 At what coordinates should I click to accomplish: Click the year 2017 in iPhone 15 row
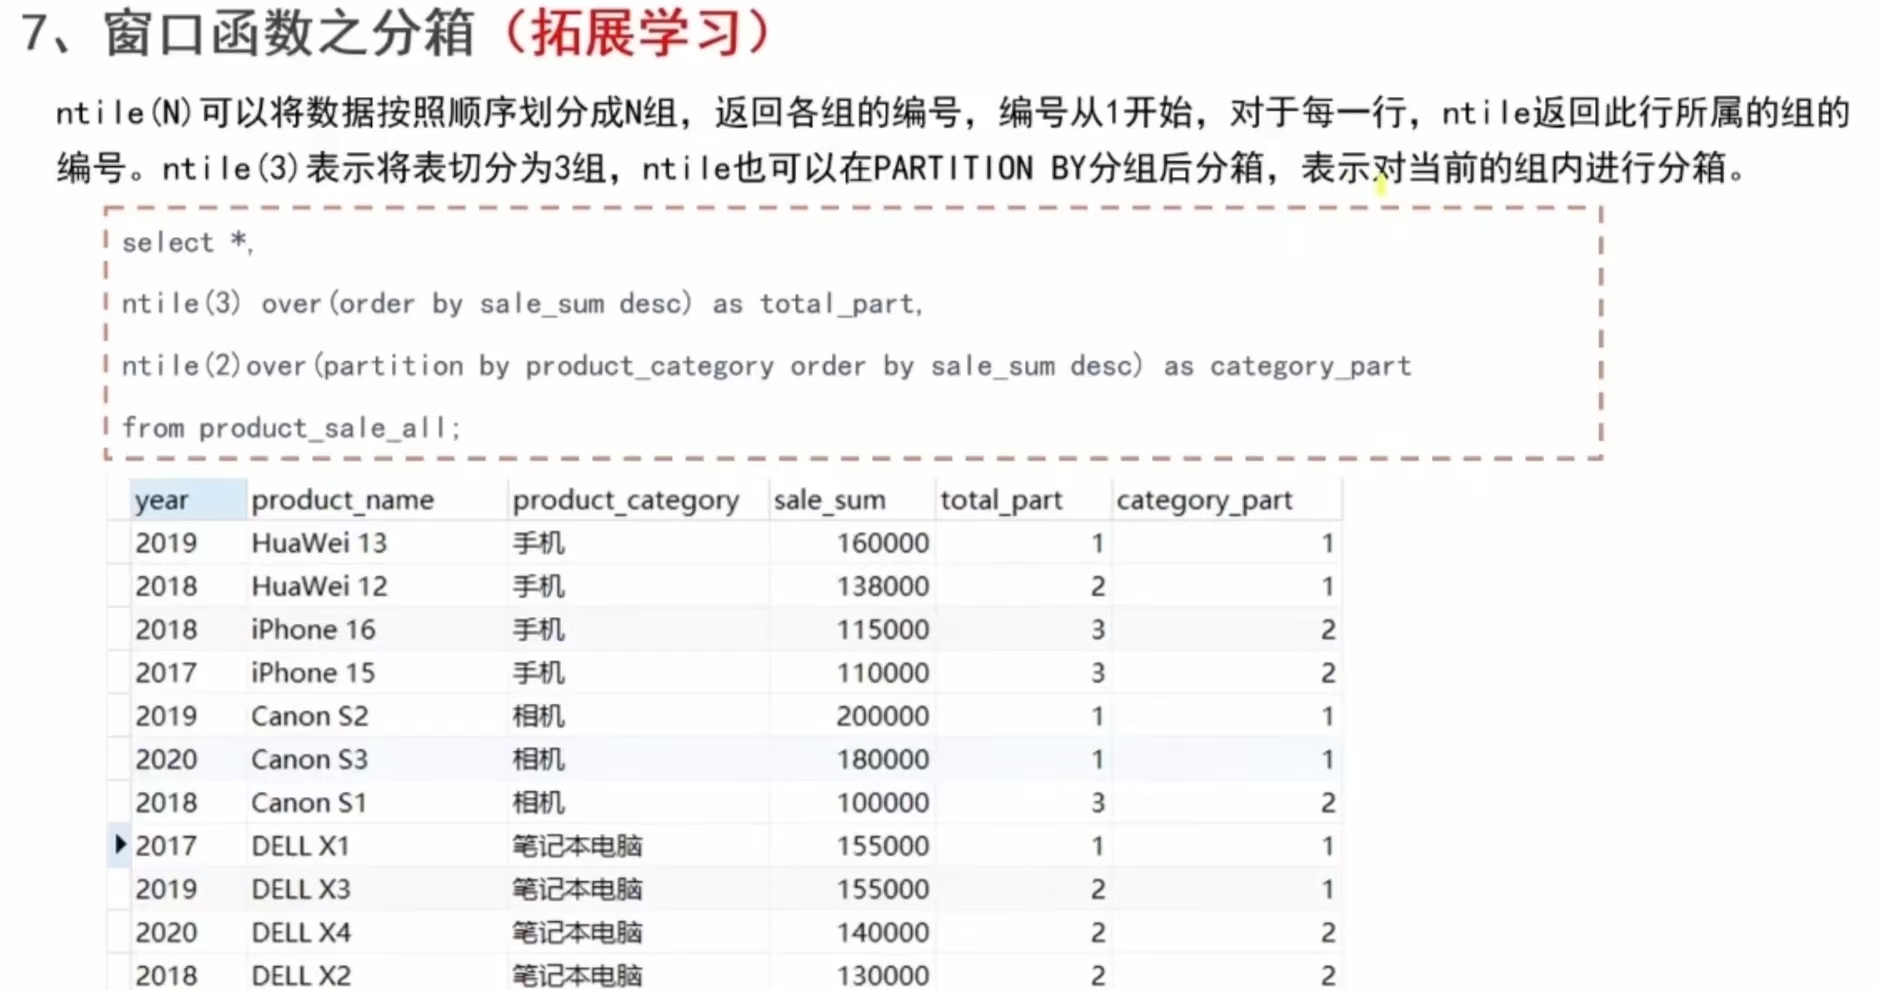pos(166,672)
